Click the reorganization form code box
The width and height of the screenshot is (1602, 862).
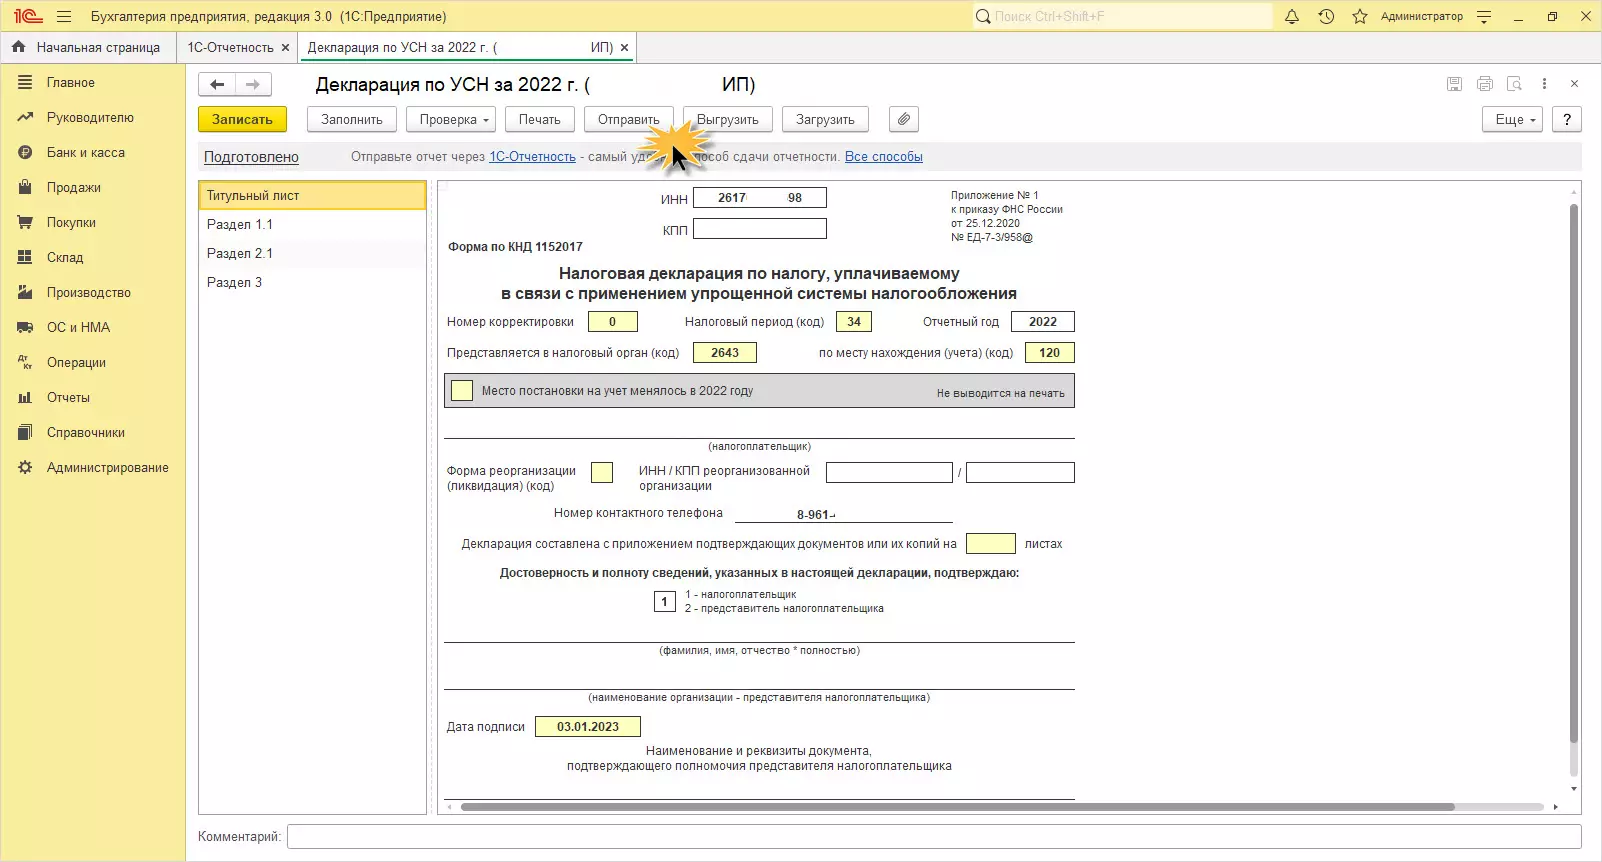tap(602, 473)
